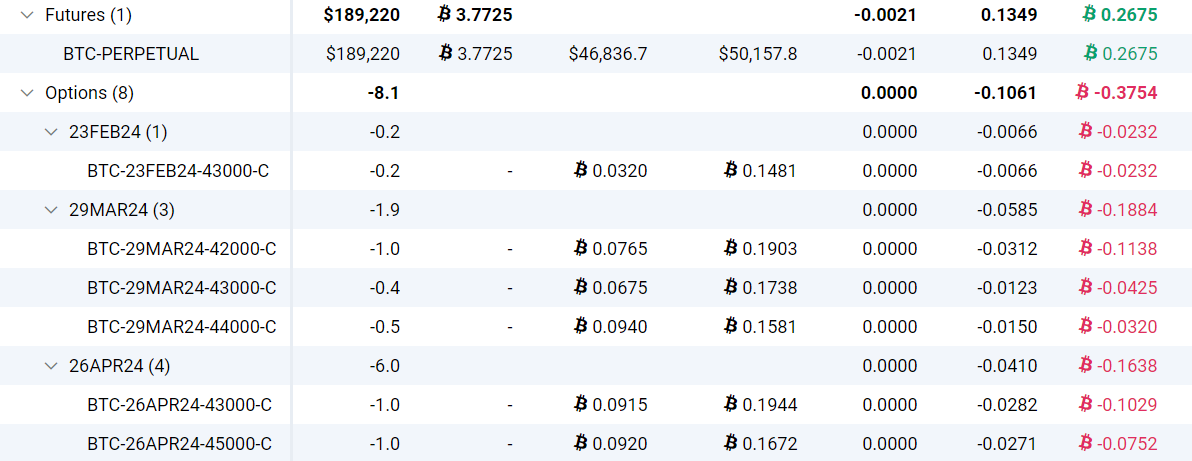1192x461 pixels.
Task: Open instrument BTC-23FEB24-43000-C
Action: 179,171
